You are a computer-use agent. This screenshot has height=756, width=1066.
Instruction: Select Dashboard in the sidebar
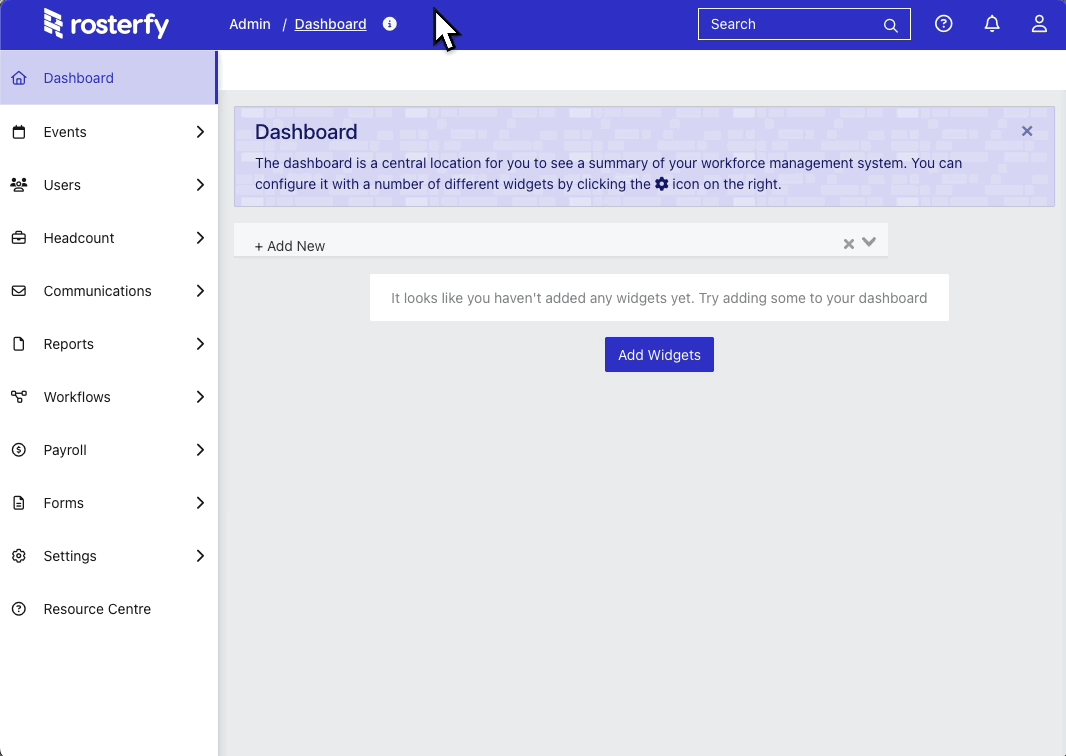click(x=109, y=78)
